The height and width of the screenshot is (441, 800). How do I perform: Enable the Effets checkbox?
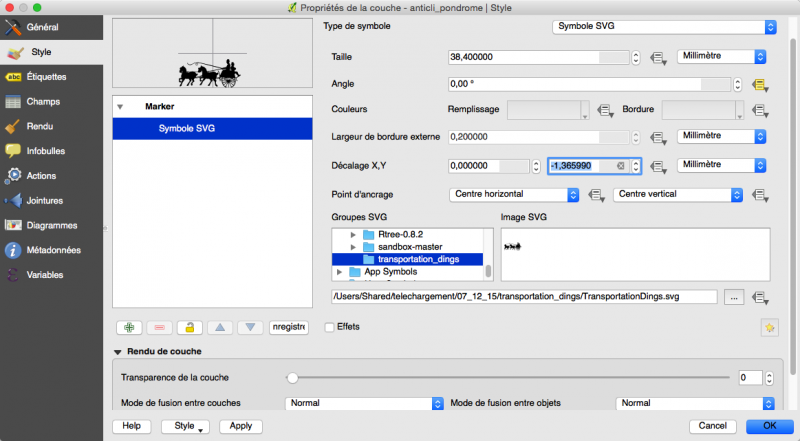(x=330, y=327)
